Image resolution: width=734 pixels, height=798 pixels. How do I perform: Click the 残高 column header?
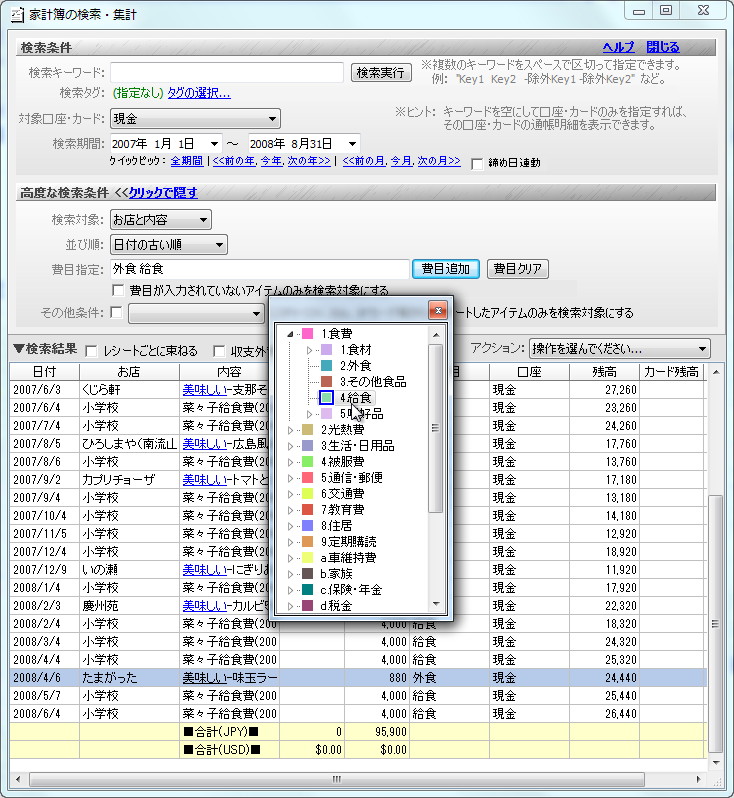point(604,372)
